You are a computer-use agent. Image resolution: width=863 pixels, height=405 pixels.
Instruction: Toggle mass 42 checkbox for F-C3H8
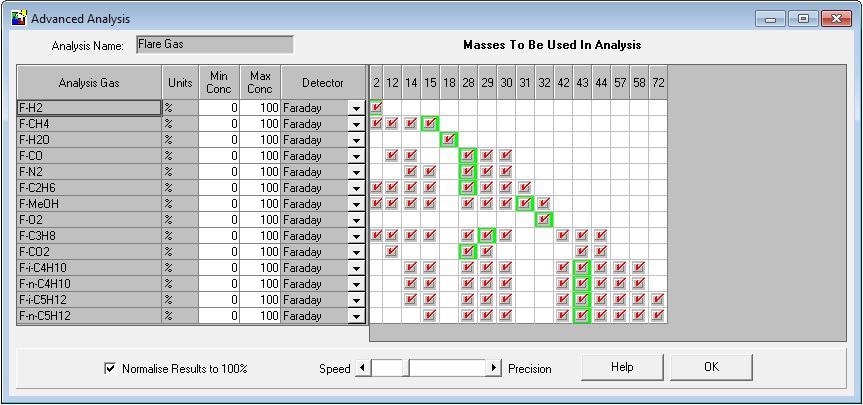tap(562, 235)
